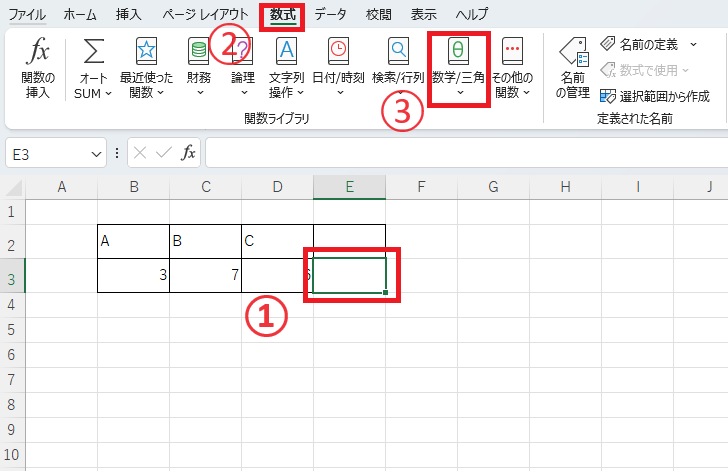Click cell B2 containing text A
Screen dimensions: 728x471
pyautogui.click(x=134, y=242)
